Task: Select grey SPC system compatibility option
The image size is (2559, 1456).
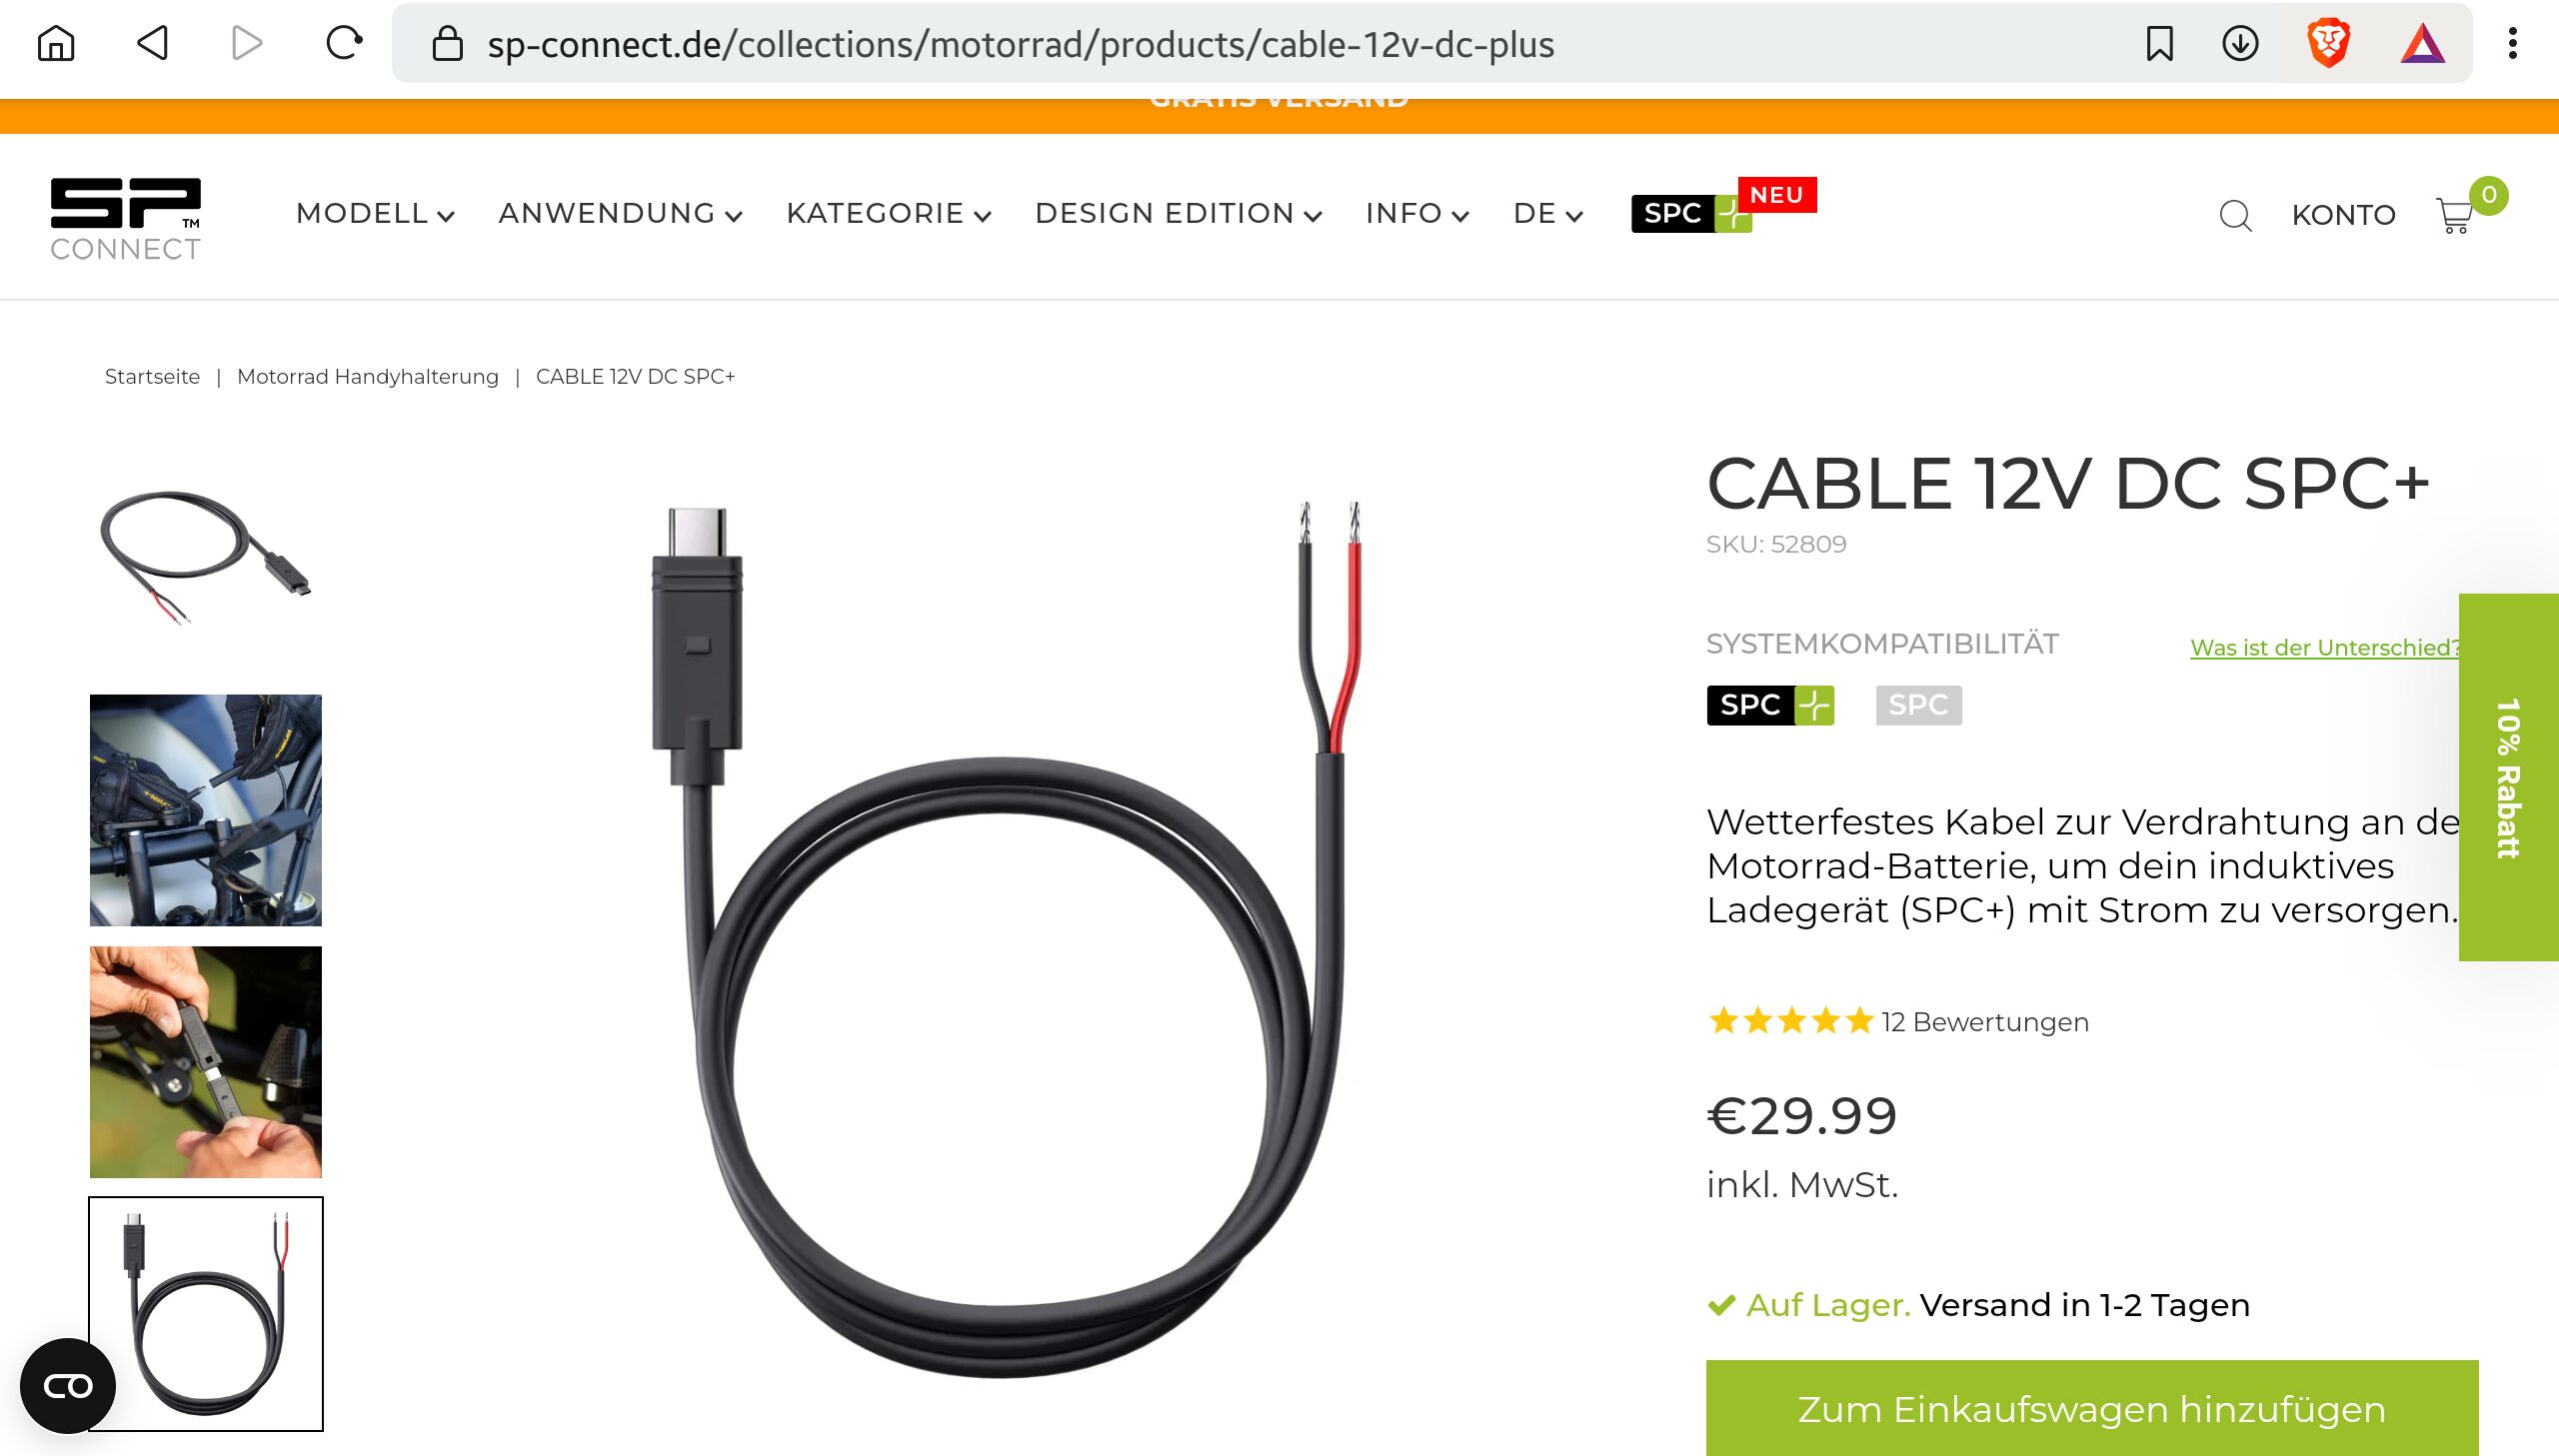Action: click(x=1918, y=705)
